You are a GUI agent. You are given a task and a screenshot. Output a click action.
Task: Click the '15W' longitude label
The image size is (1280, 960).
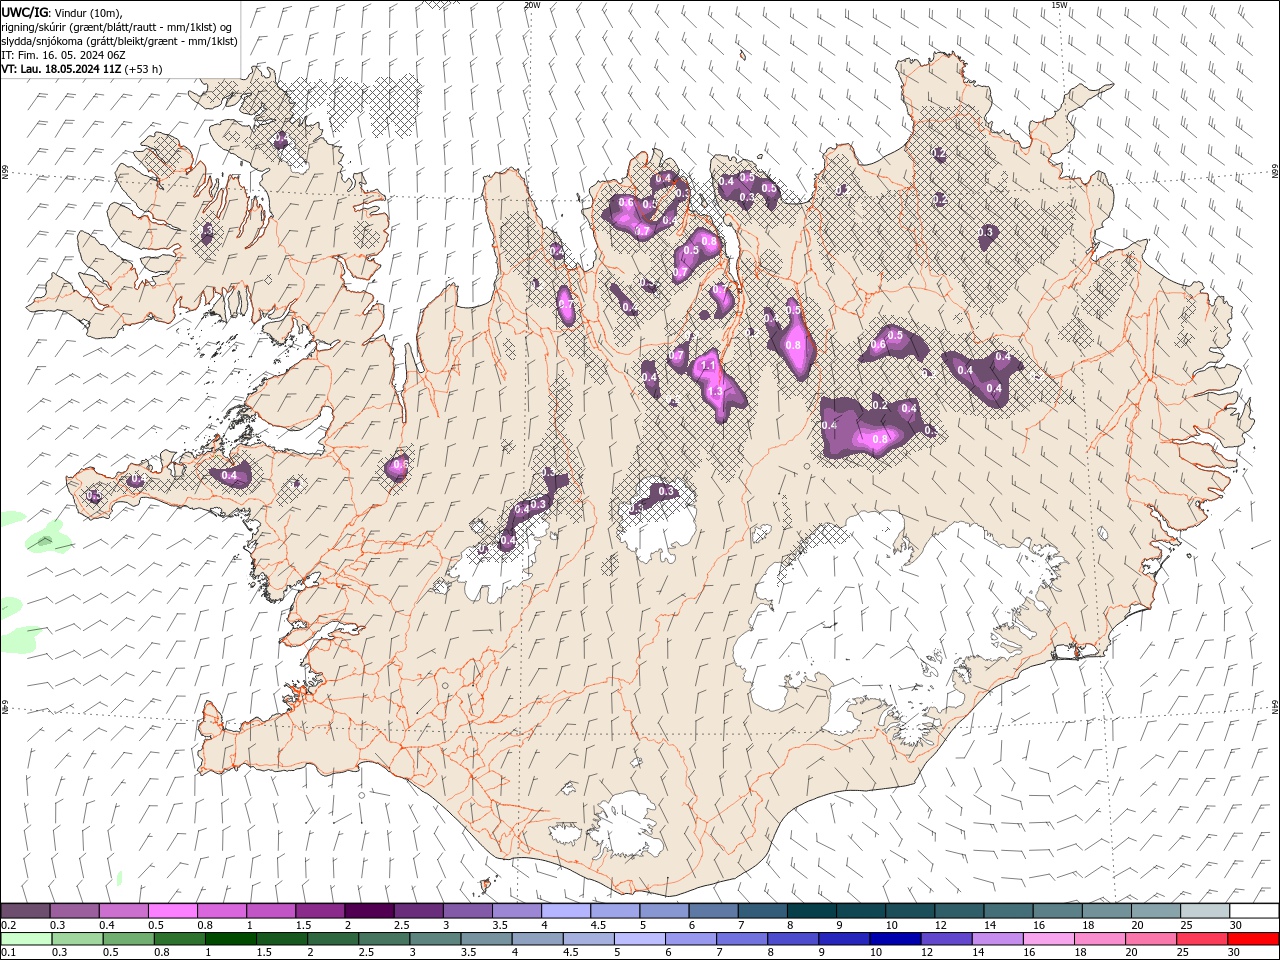point(1060,5)
